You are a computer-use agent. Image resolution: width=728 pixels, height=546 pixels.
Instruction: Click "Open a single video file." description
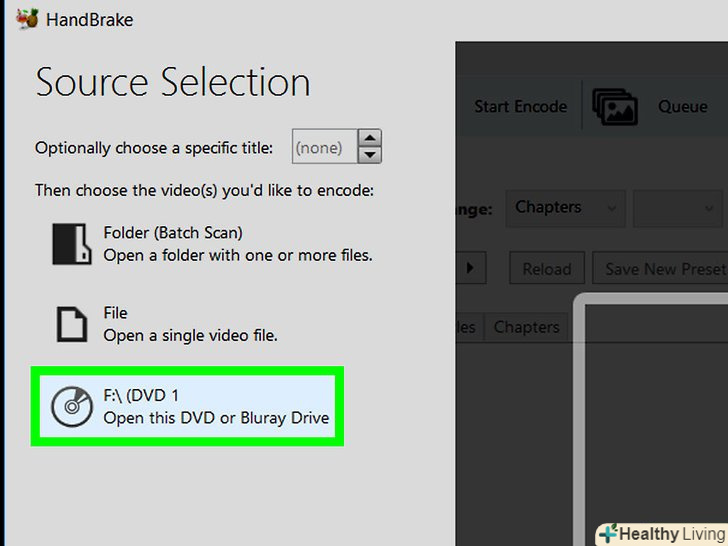pos(190,335)
